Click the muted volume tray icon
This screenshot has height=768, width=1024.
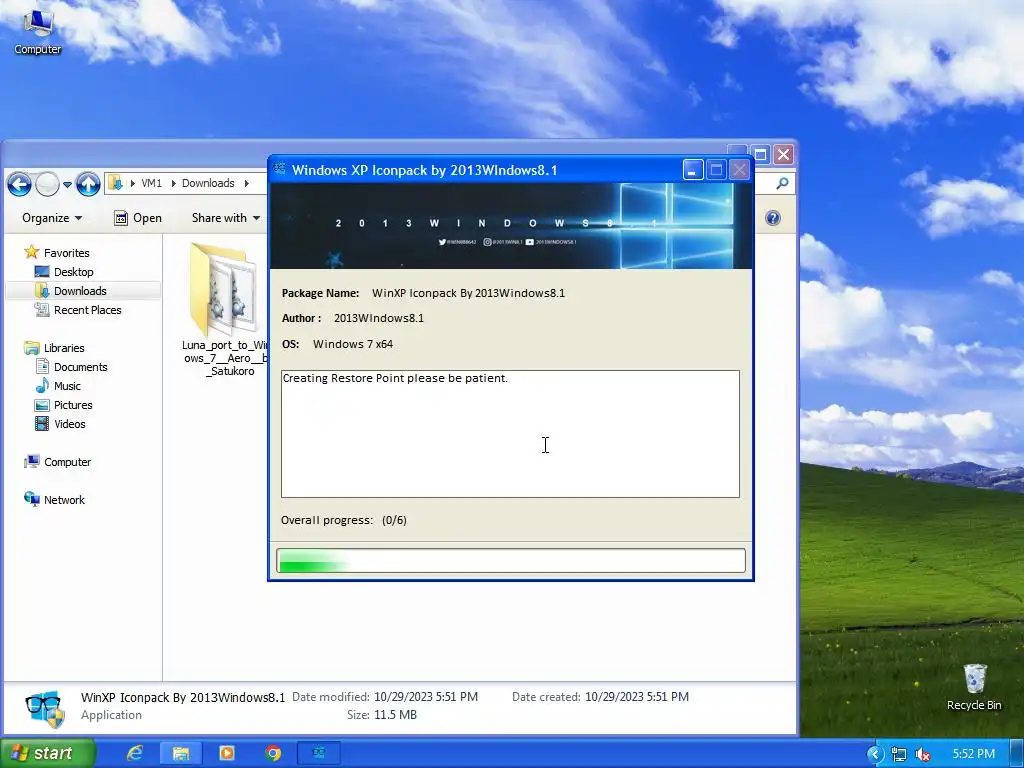pos(923,754)
